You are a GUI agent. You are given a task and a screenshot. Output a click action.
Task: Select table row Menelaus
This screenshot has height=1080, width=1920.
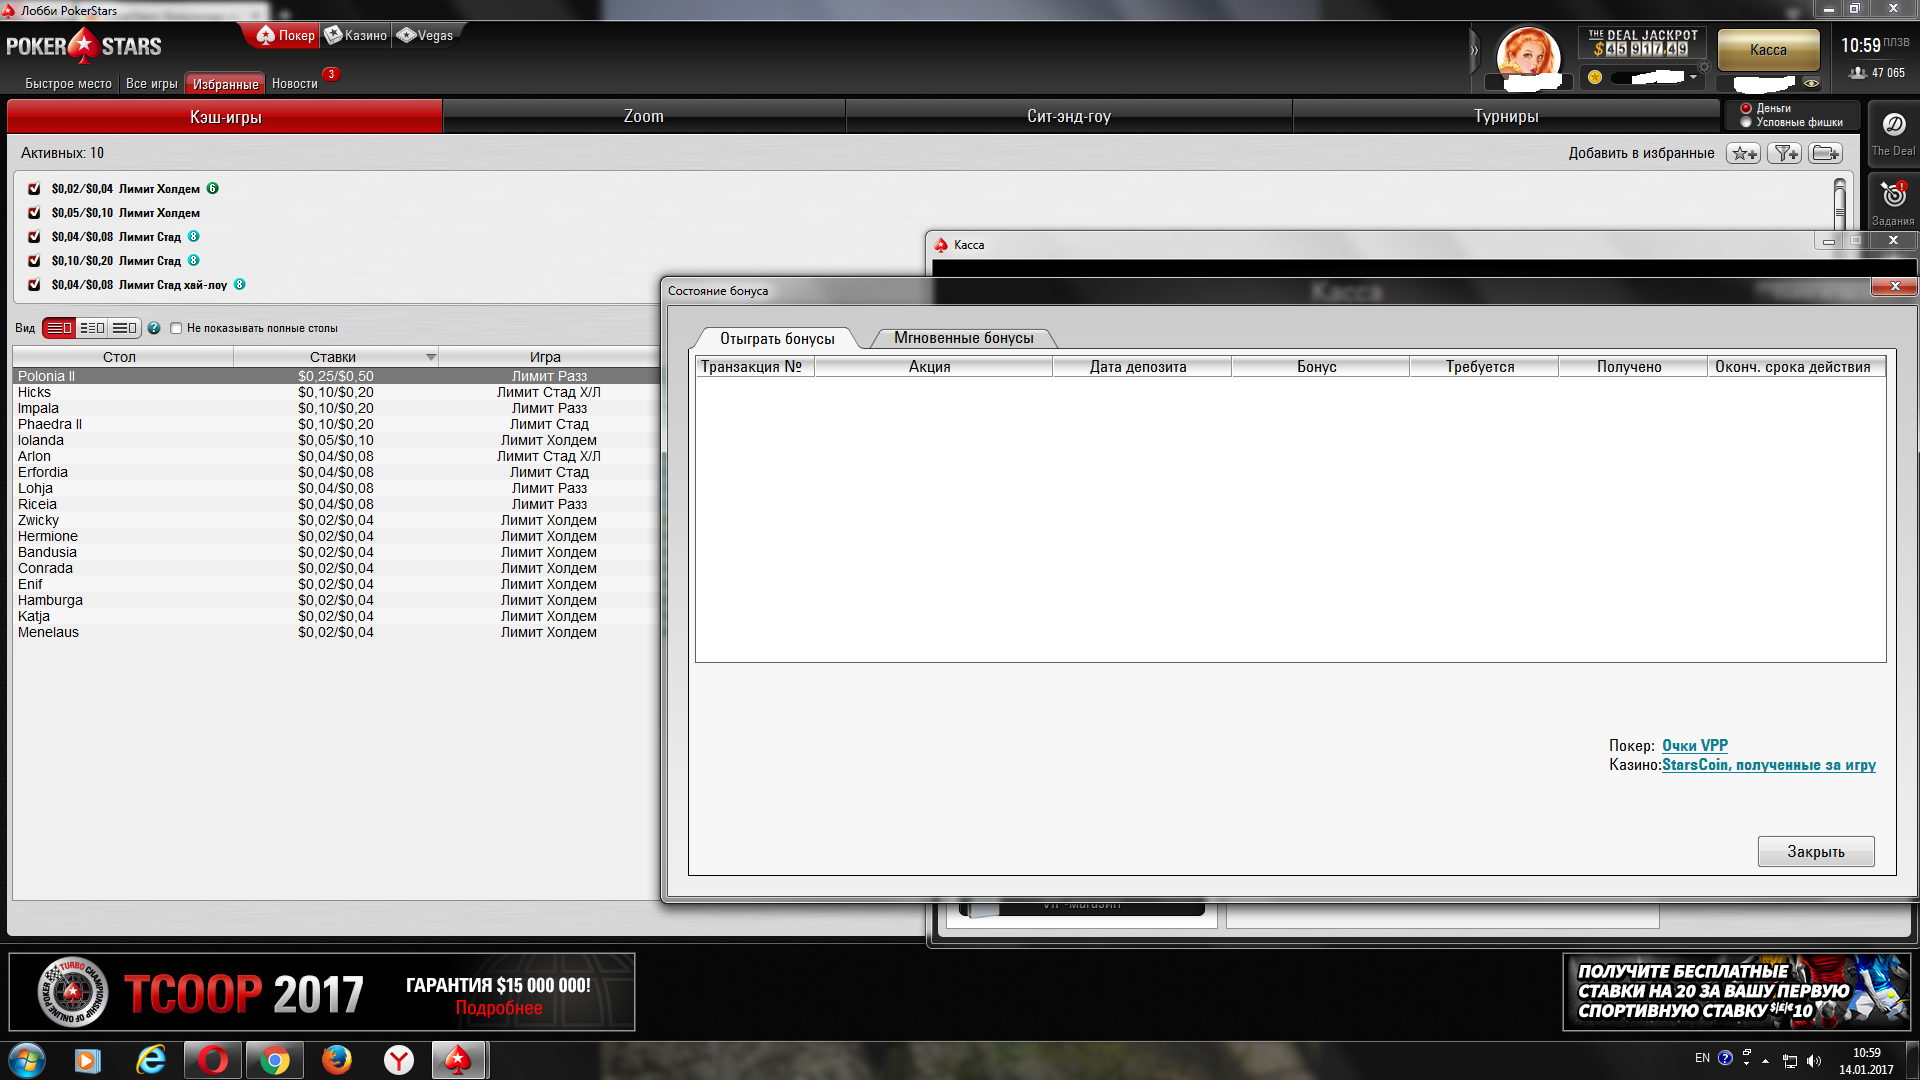click(336, 632)
